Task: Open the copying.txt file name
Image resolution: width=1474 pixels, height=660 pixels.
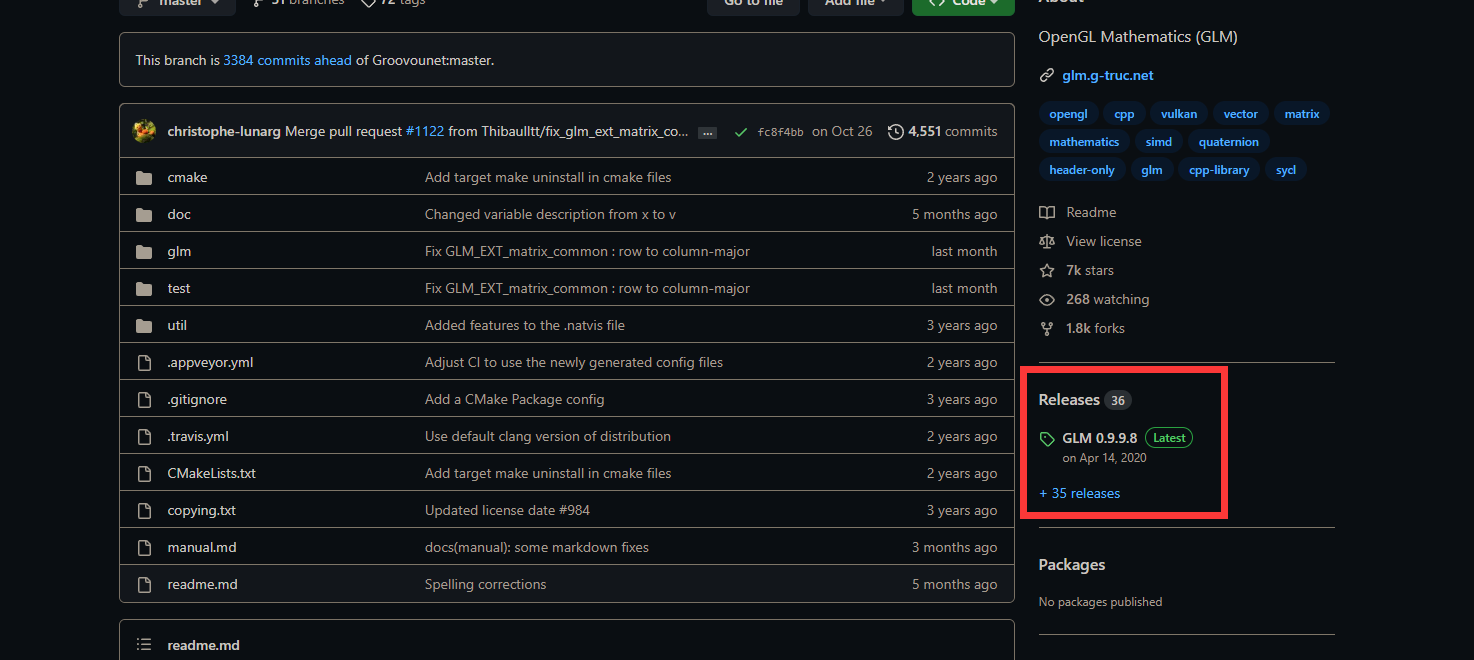Action: 201,510
